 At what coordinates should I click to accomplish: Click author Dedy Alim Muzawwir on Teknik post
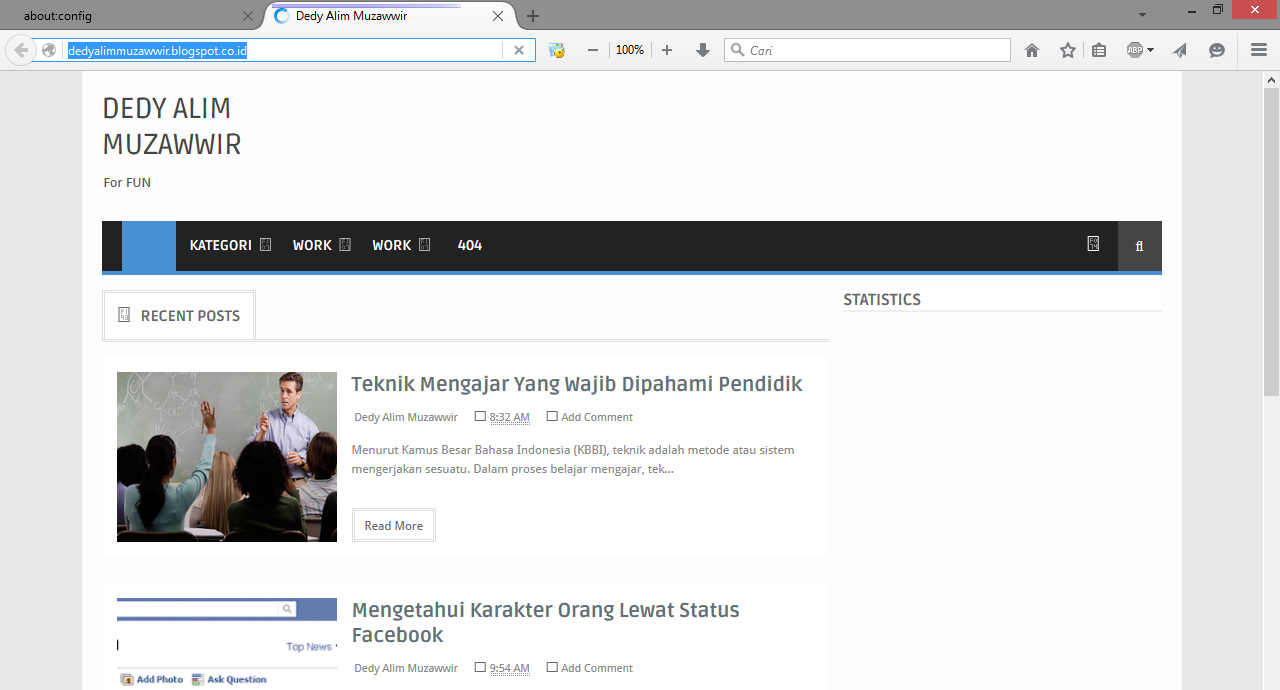click(x=406, y=417)
